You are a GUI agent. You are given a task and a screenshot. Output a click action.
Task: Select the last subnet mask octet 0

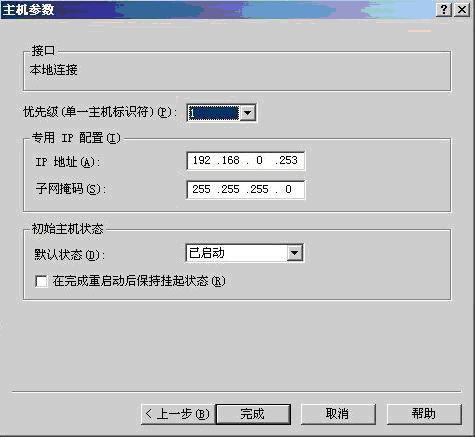288,189
